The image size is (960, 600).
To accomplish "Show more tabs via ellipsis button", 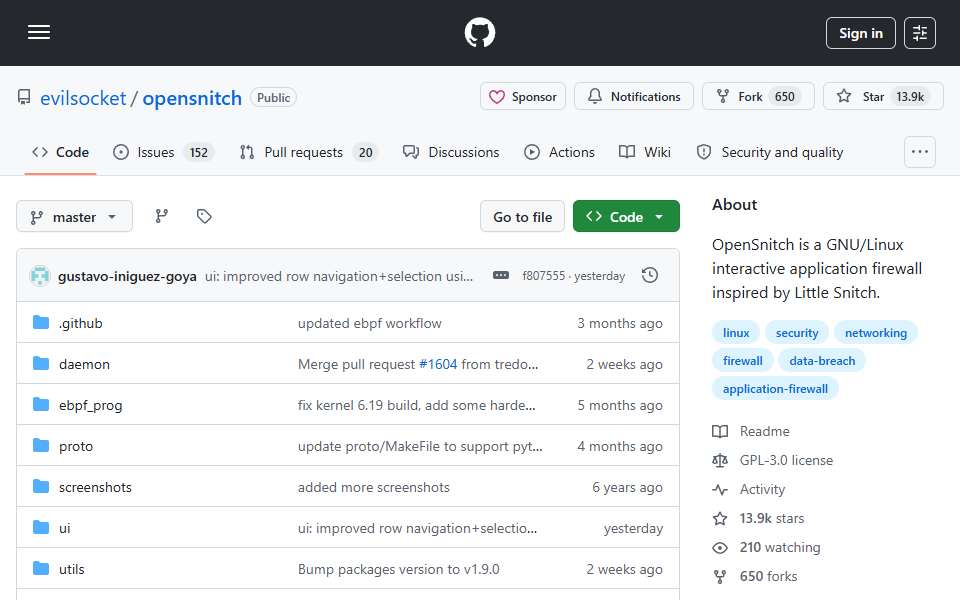I will coord(920,152).
